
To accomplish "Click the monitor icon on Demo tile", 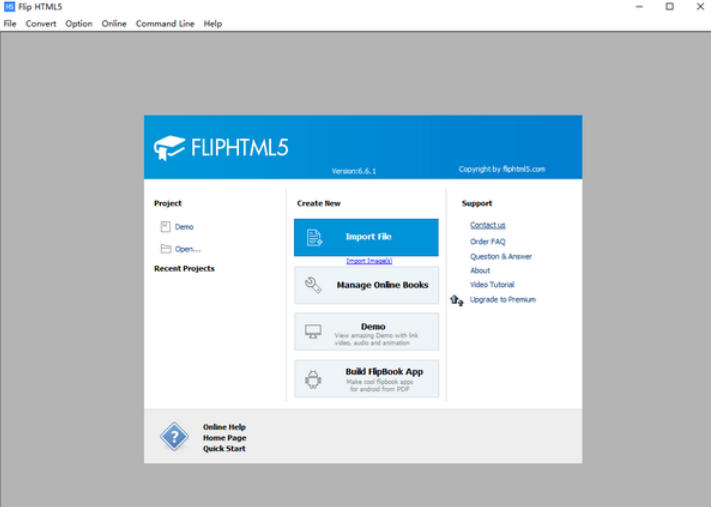I will click(x=313, y=331).
